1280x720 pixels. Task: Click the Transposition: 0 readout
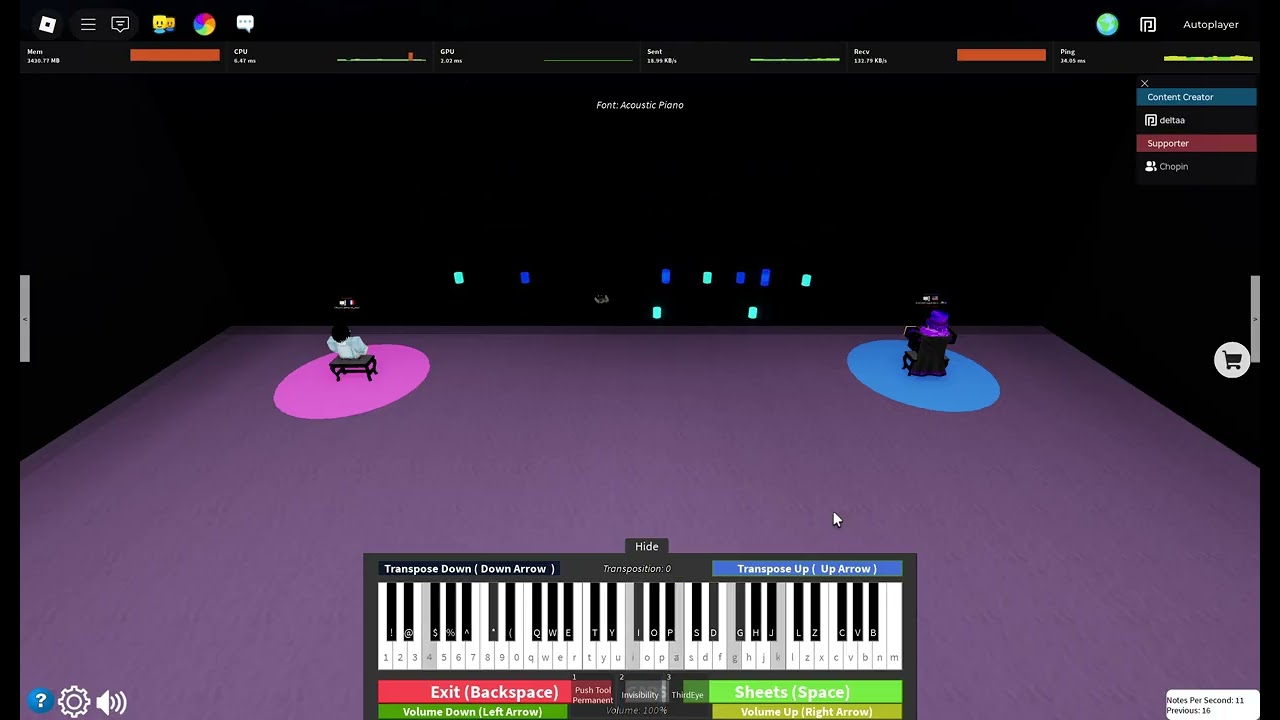pos(637,568)
